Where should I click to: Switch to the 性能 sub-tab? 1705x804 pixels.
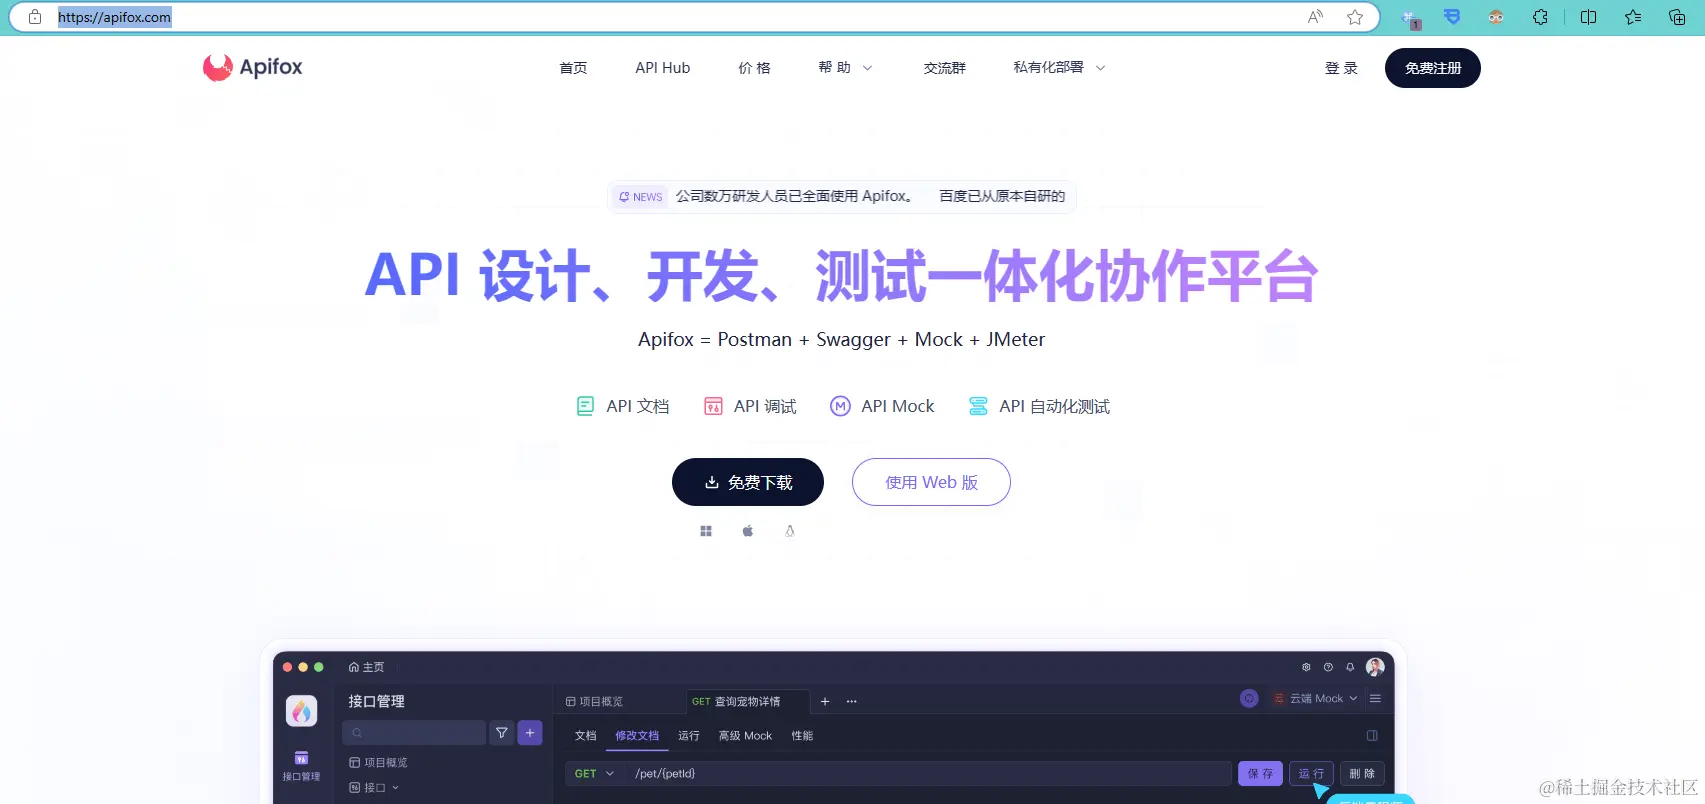(802, 736)
